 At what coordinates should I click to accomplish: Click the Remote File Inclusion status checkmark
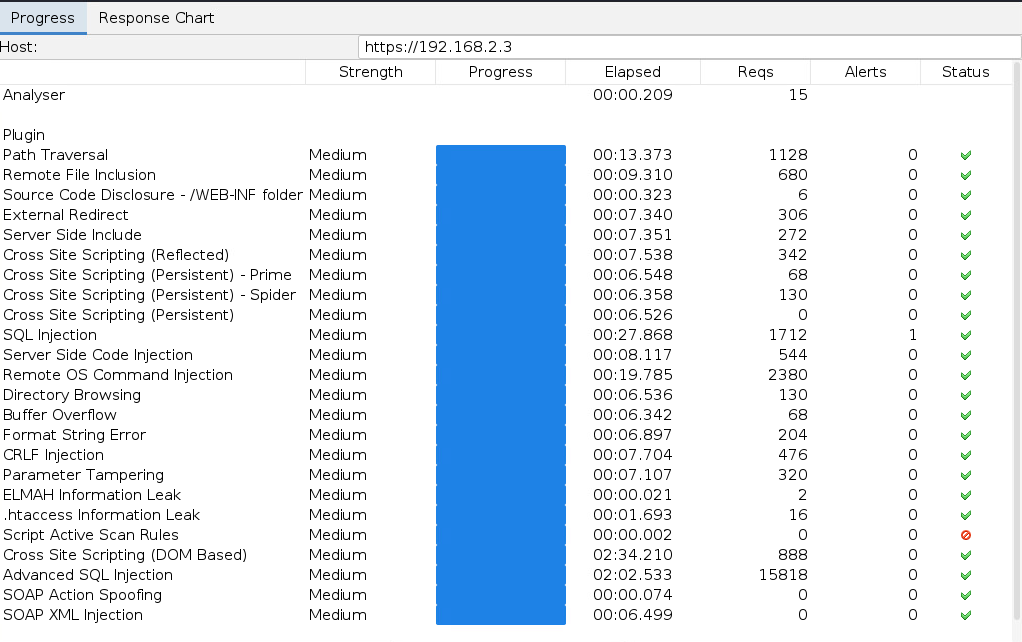point(966,175)
